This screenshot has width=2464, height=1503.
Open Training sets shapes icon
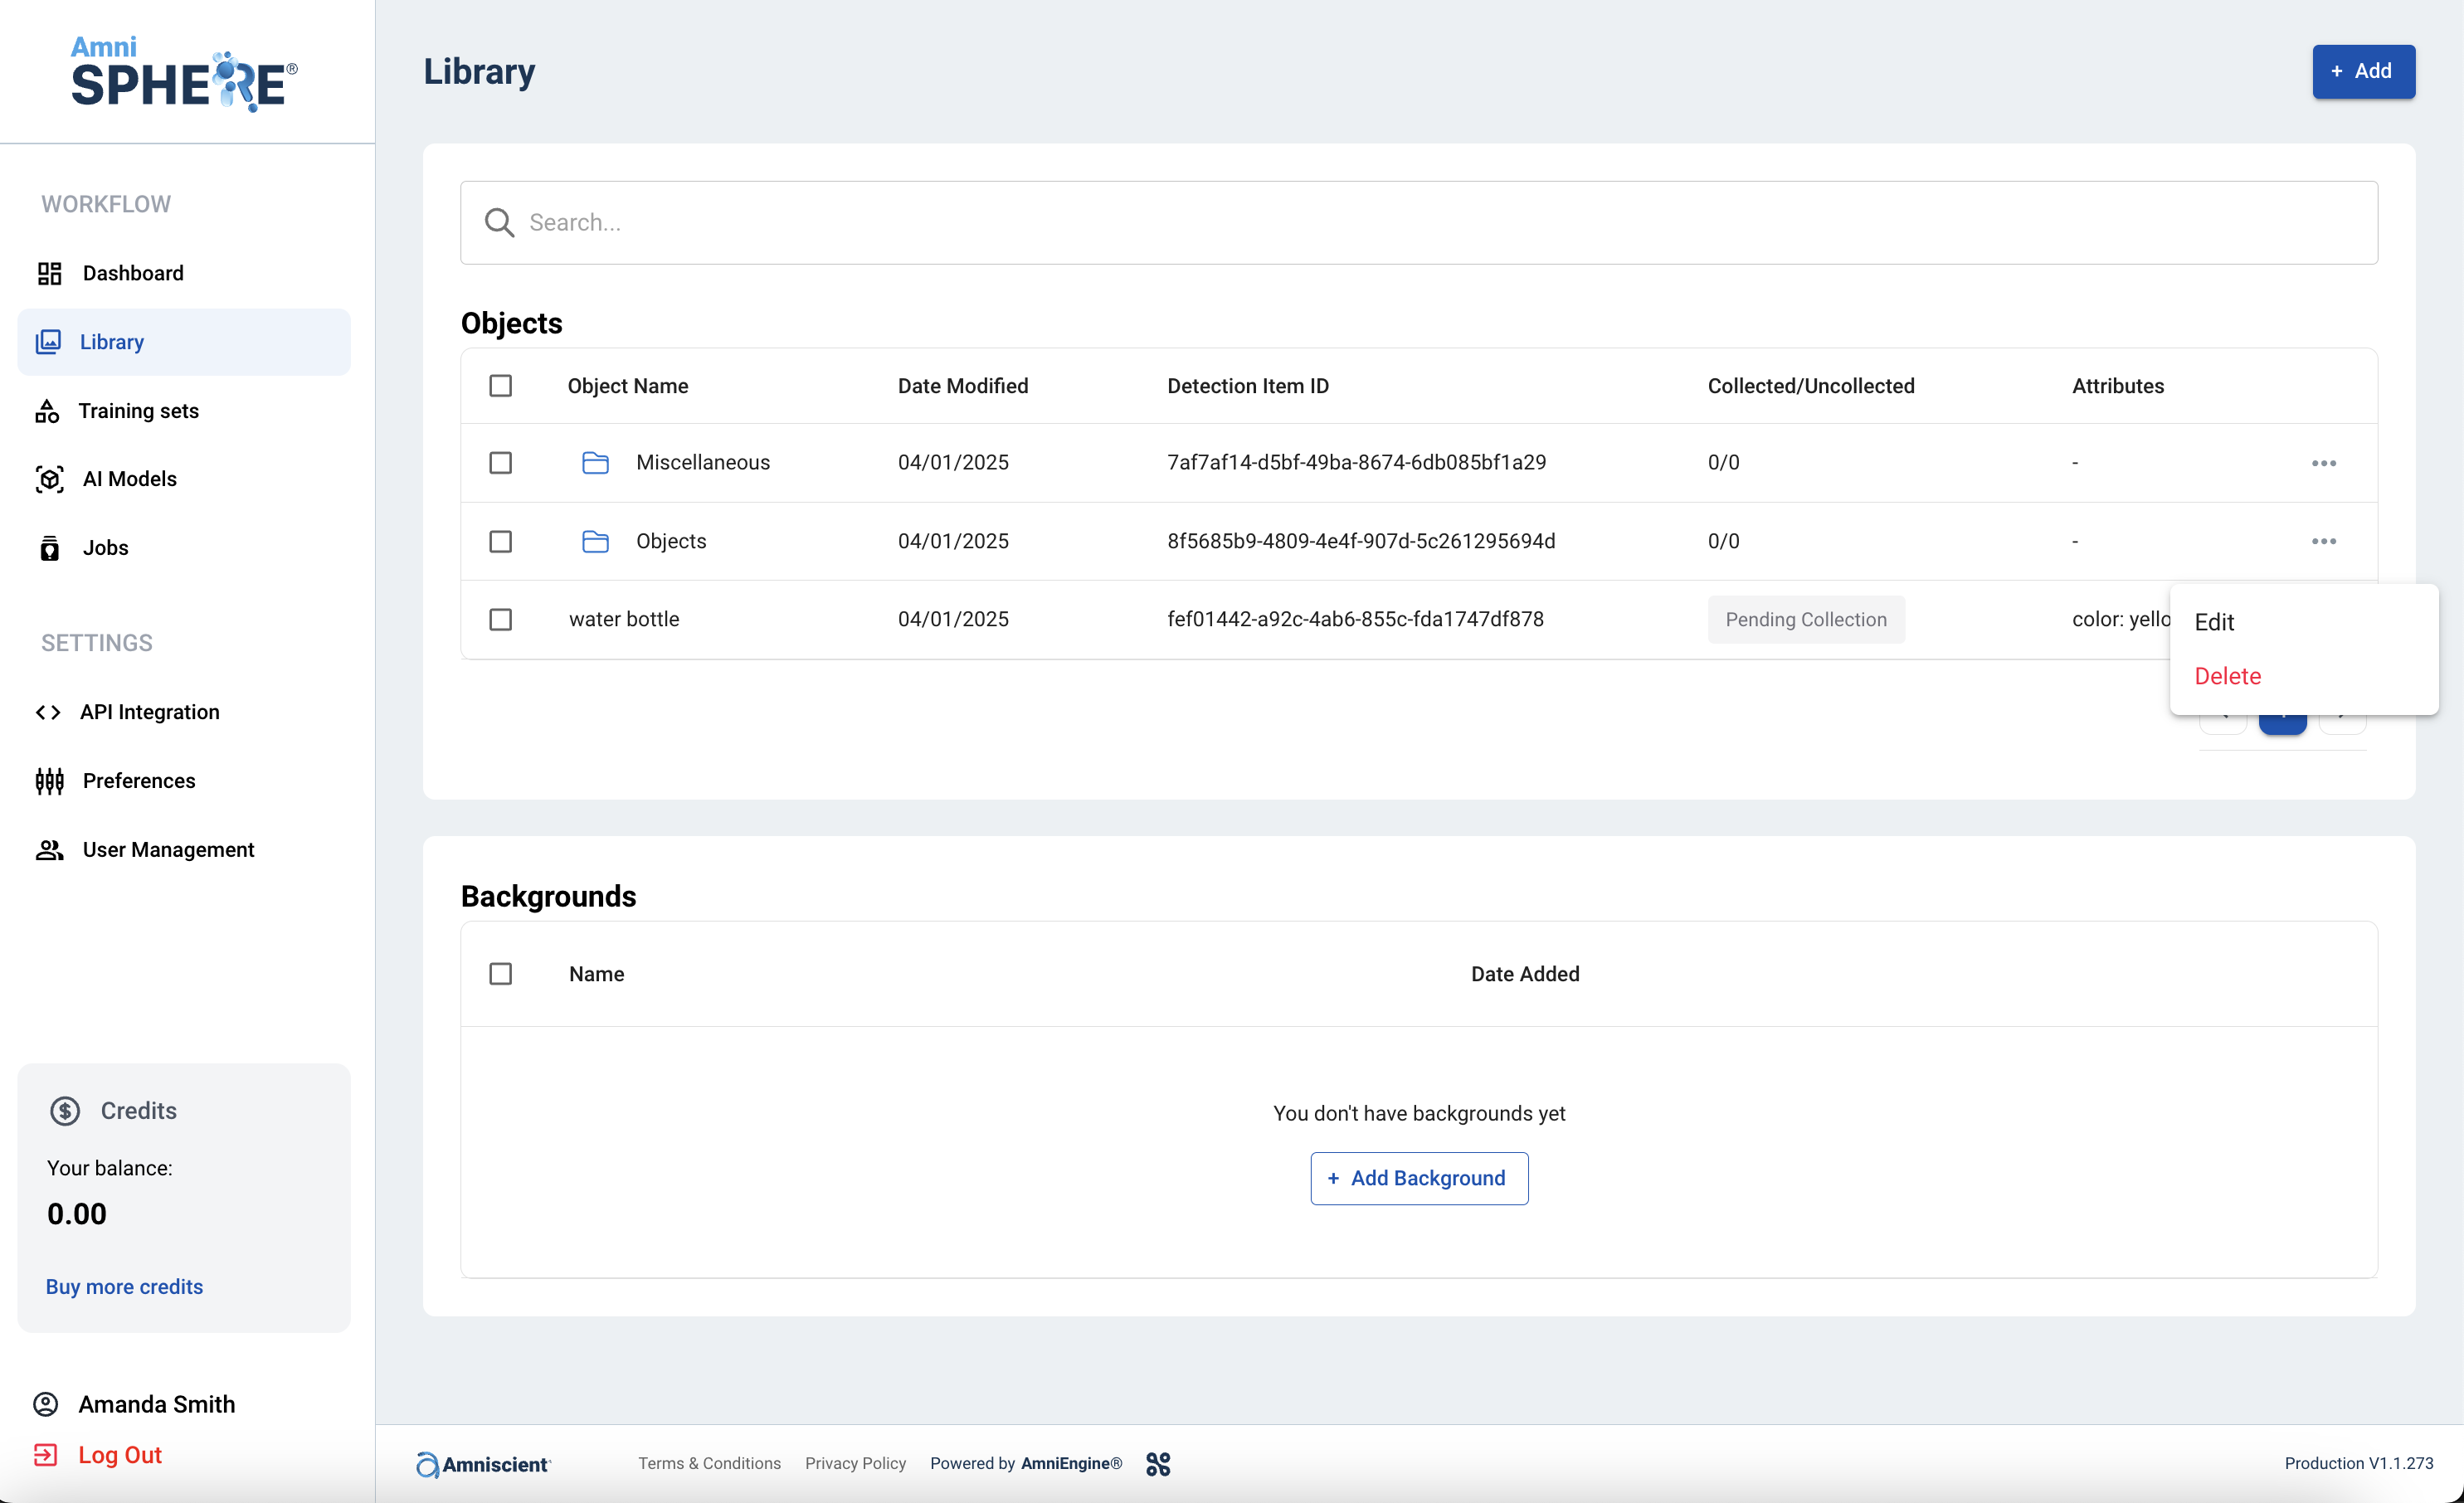coord(47,411)
